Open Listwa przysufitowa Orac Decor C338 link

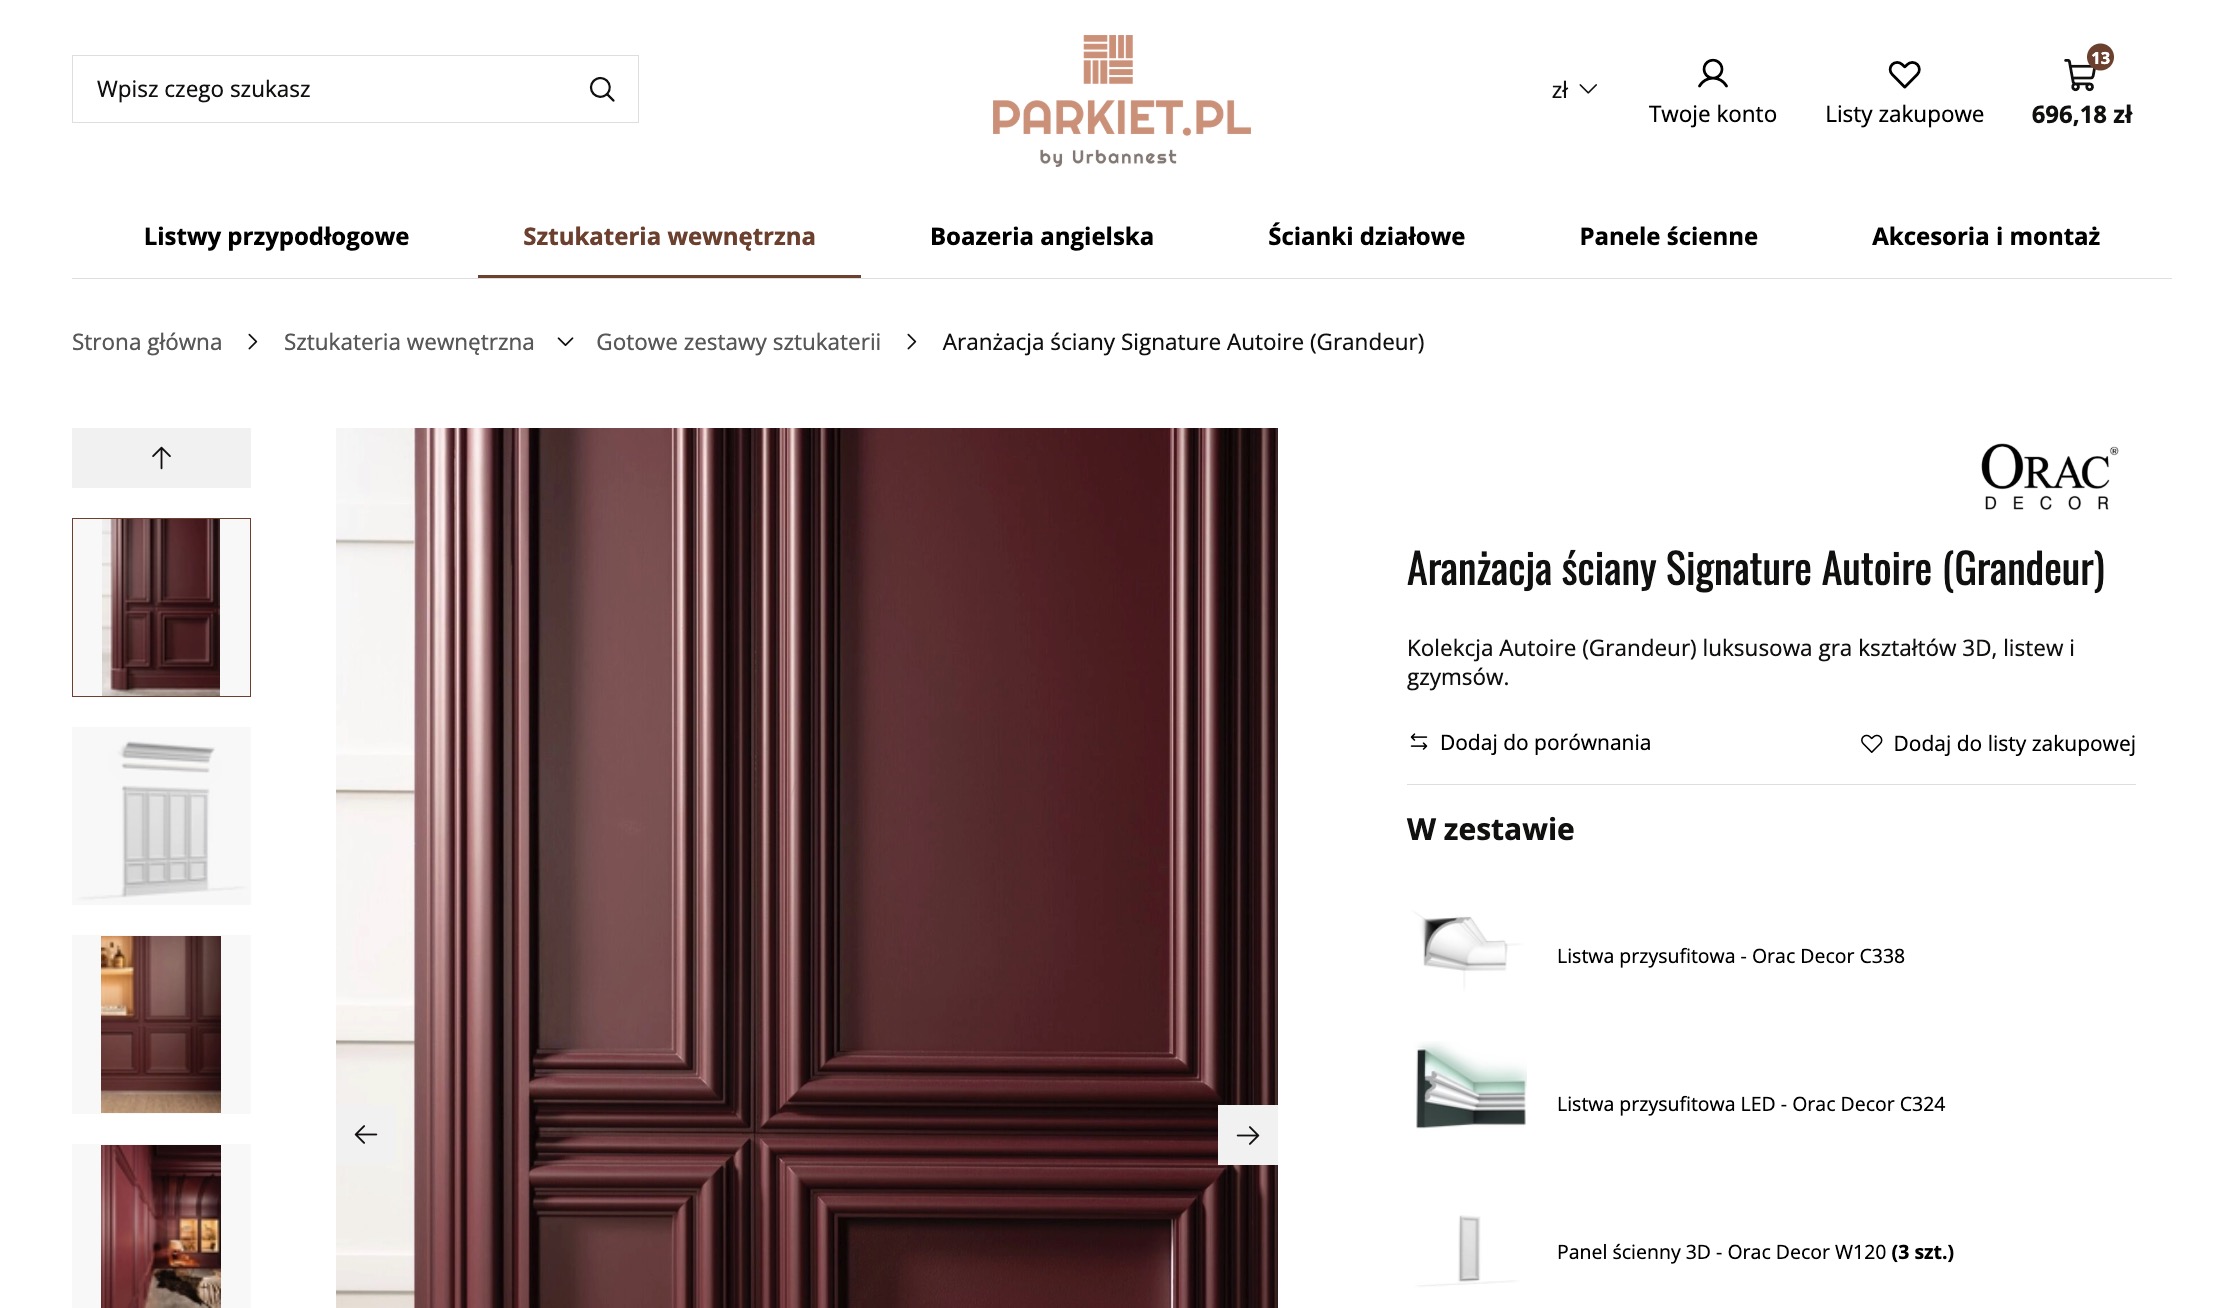tap(1730, 956)
